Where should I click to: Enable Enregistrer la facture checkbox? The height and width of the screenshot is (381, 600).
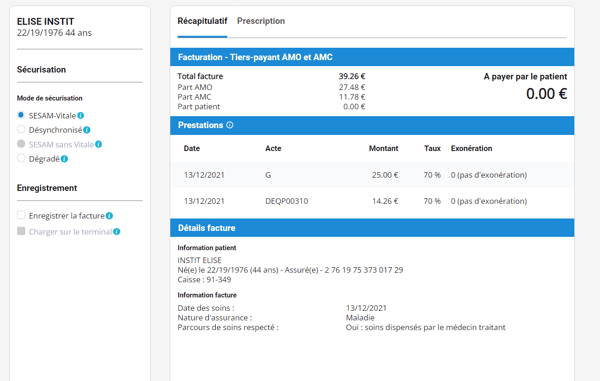pos(21,215)
